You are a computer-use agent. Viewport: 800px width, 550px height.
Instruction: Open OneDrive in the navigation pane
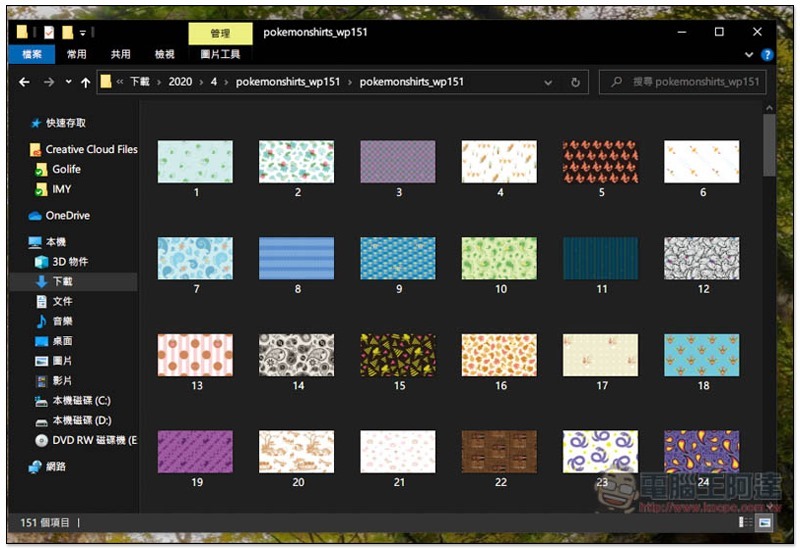pos(59,216)
